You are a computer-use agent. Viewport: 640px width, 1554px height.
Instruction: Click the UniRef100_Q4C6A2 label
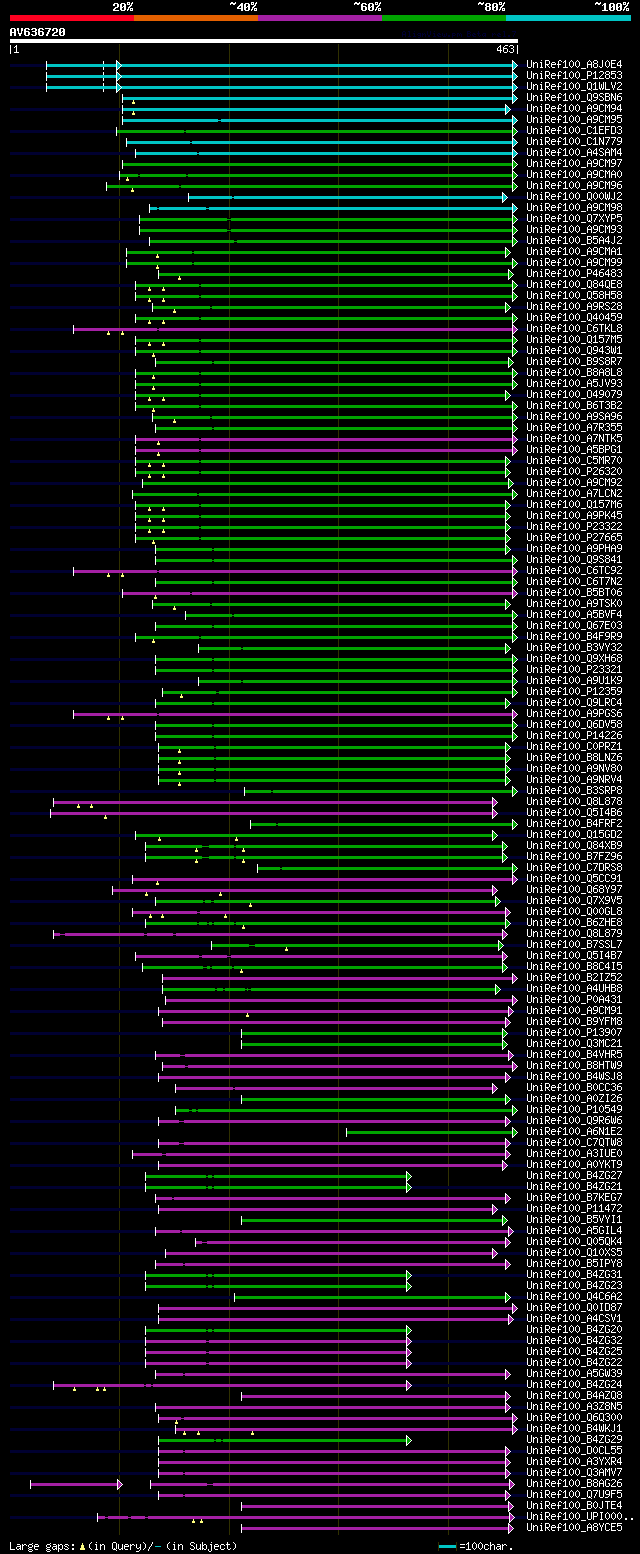[574, 1296]
